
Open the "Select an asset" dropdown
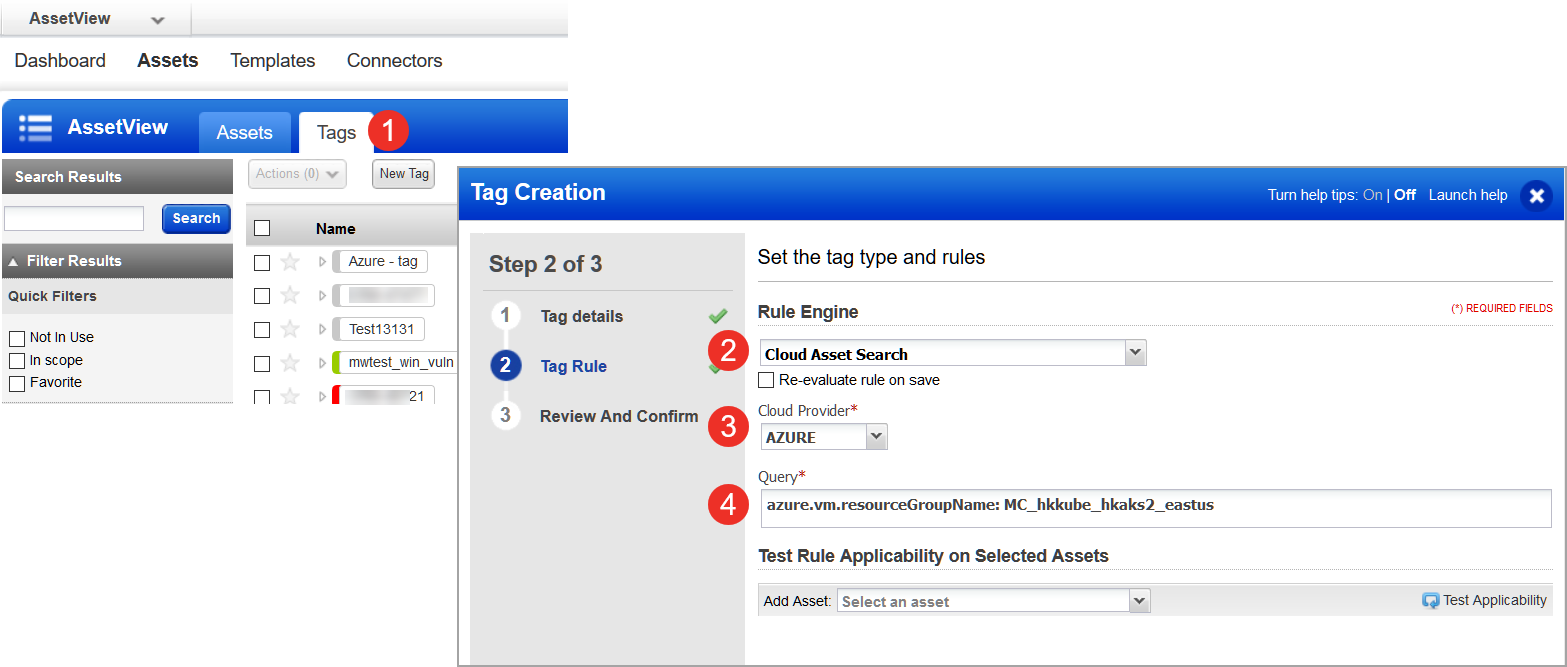[x=1140, y=600]
